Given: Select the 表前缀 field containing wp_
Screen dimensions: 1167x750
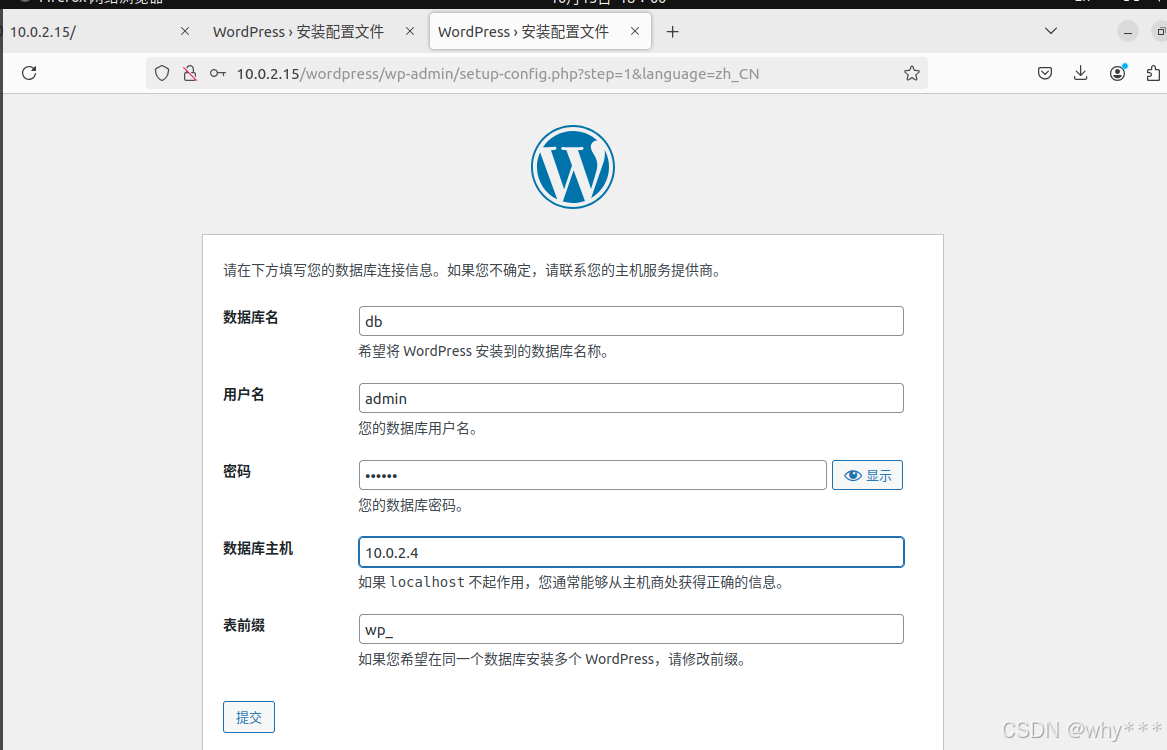Looking at the screenshot, I should (631, 628).
